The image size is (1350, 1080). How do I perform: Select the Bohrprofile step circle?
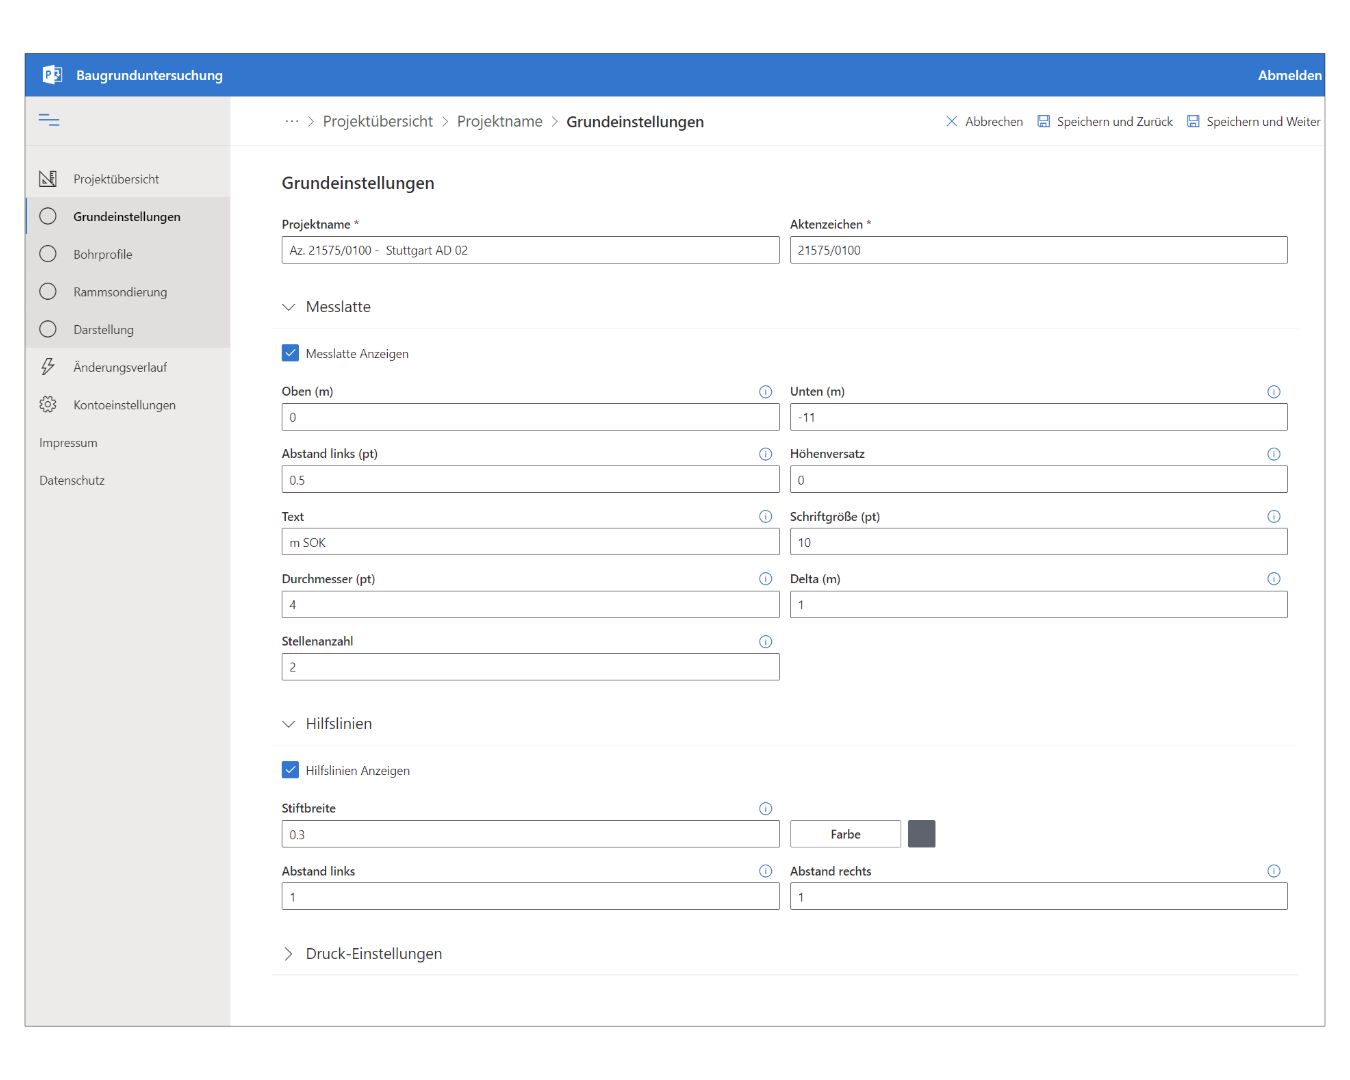48,254
